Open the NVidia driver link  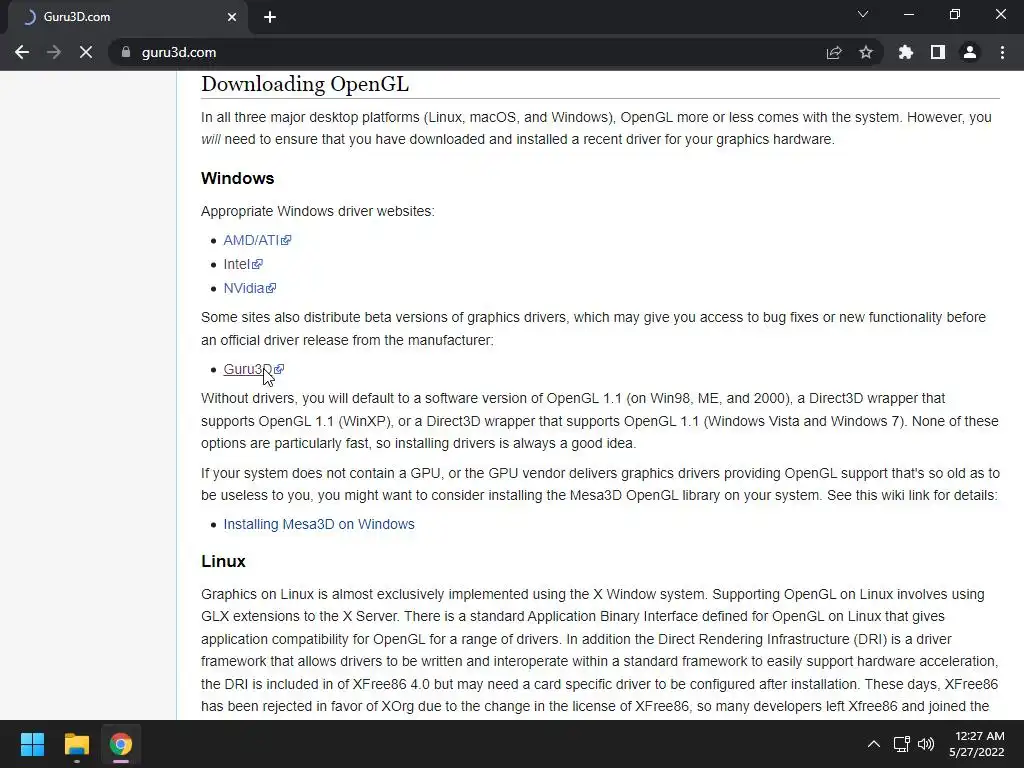point(249,288)
